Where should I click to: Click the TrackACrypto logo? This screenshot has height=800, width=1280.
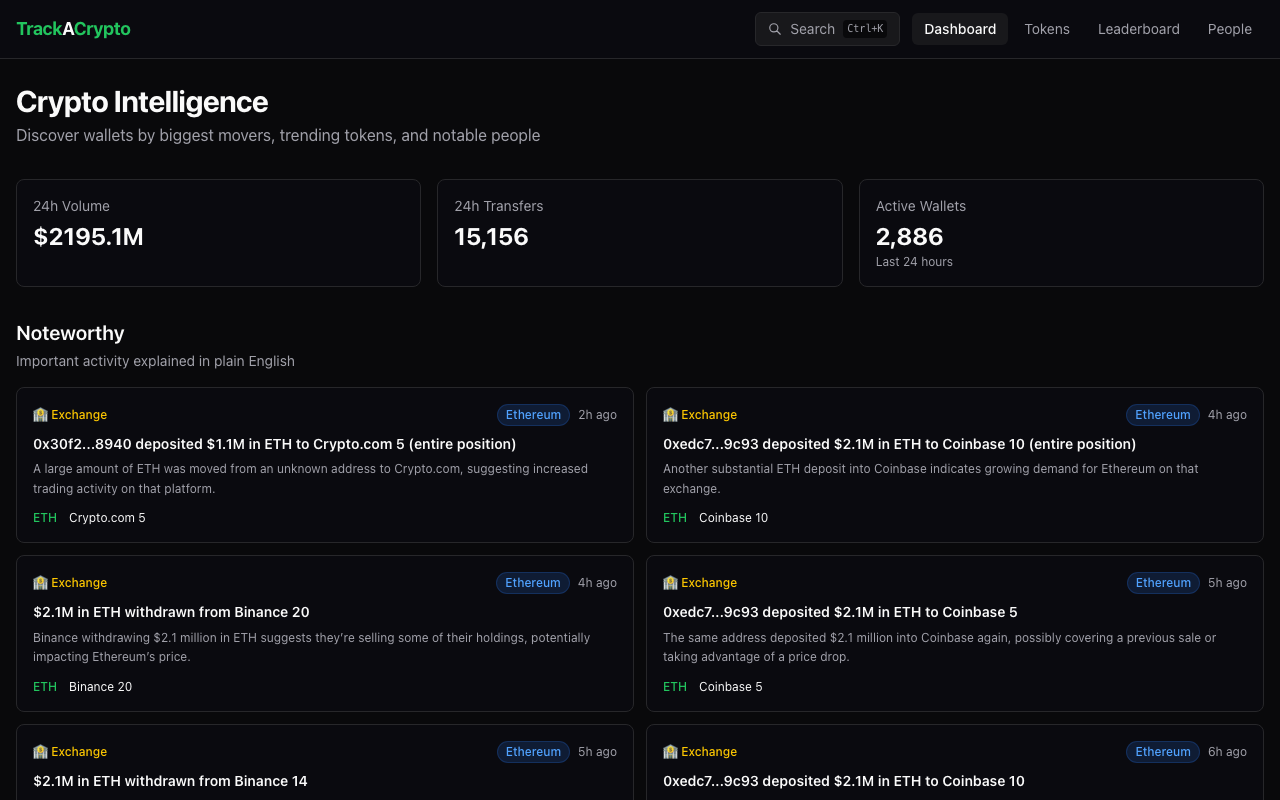coord(73,29)
